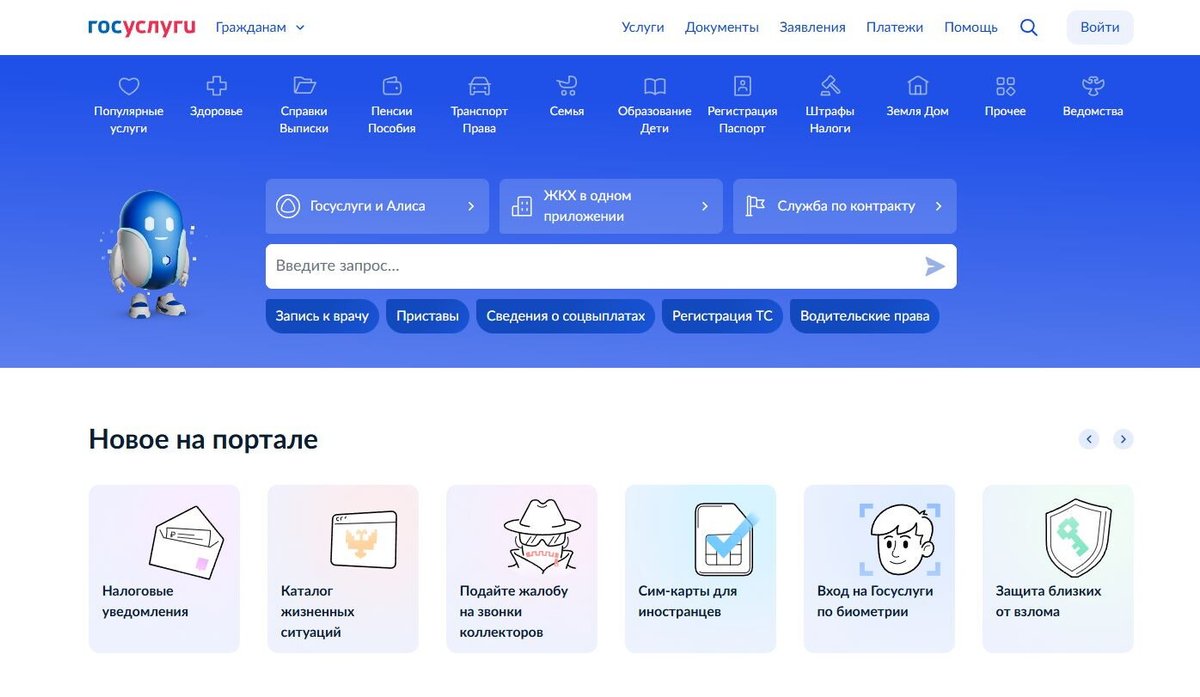This screenshot has width=1200, height=697.
Task: Open the Платежи menu item
Action: click(895, 28)
